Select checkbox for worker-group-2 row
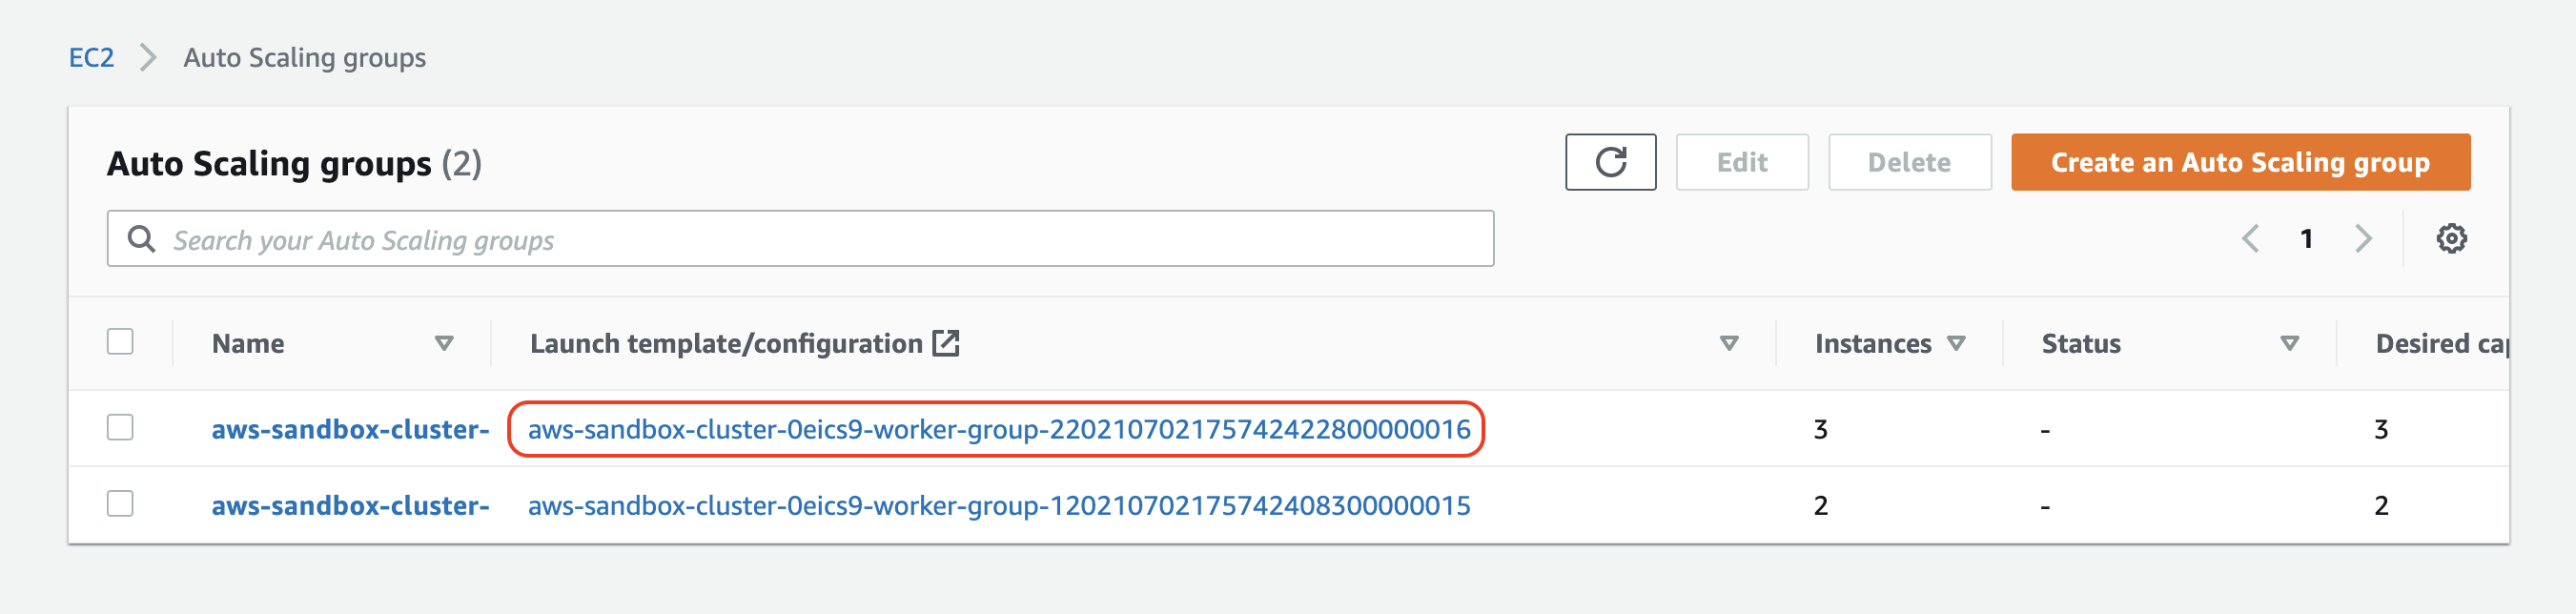Image resolution: width=2576 pixels, height=614 pixels. (120, 428)
